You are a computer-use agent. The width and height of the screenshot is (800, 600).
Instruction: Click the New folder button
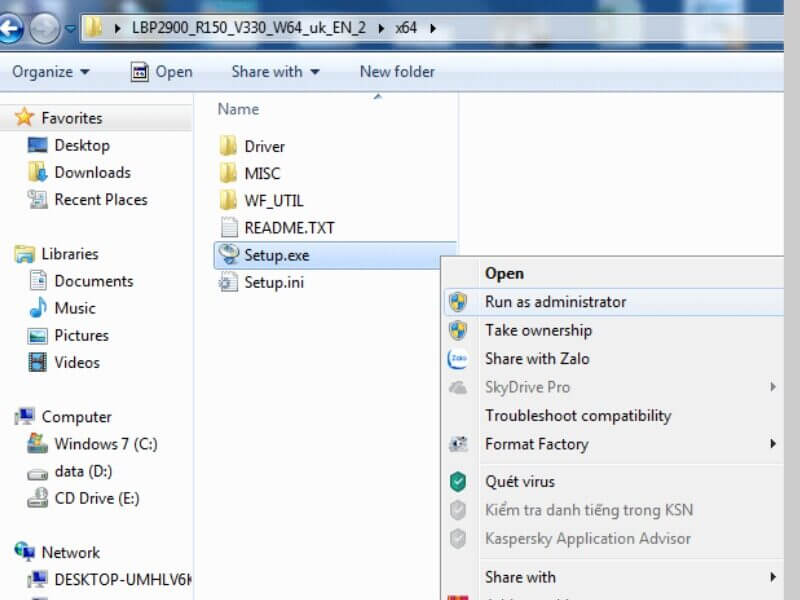[397, 72]
